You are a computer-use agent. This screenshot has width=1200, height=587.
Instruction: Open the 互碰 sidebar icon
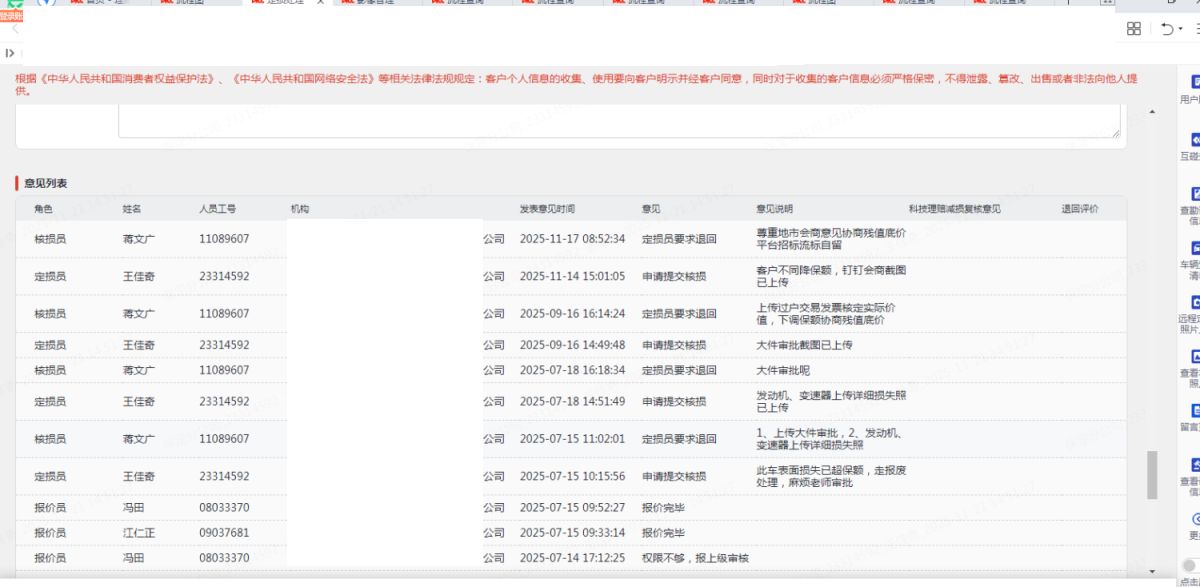1194,140
